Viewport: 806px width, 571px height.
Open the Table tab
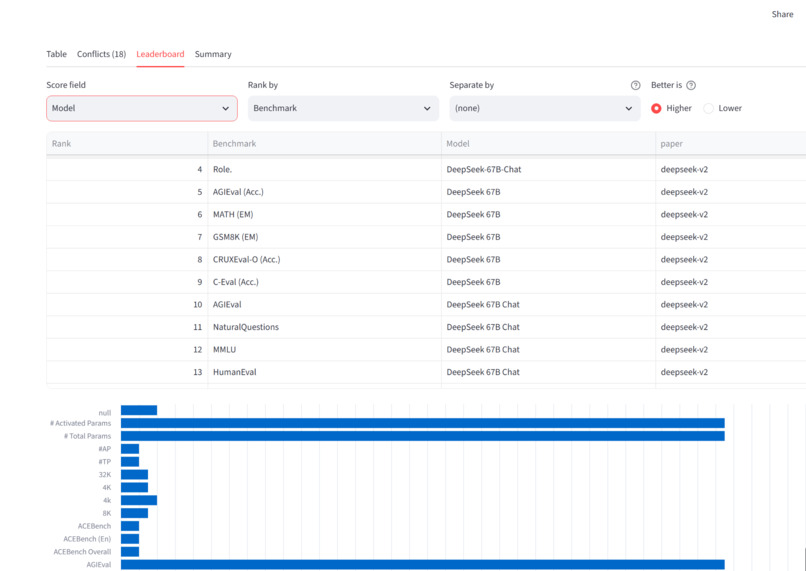coord(57,54)
